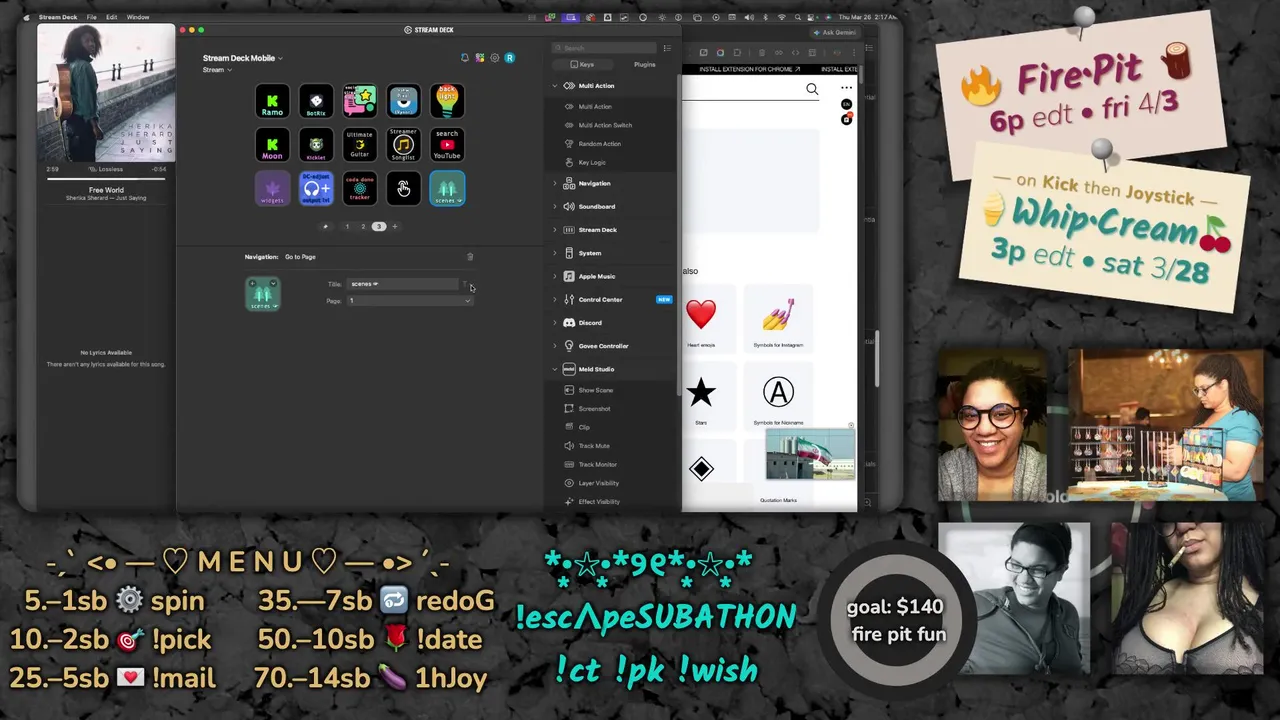The image size is (1280, 720).
Task: Switch to the Plugins tab
Action: (645, 65)
